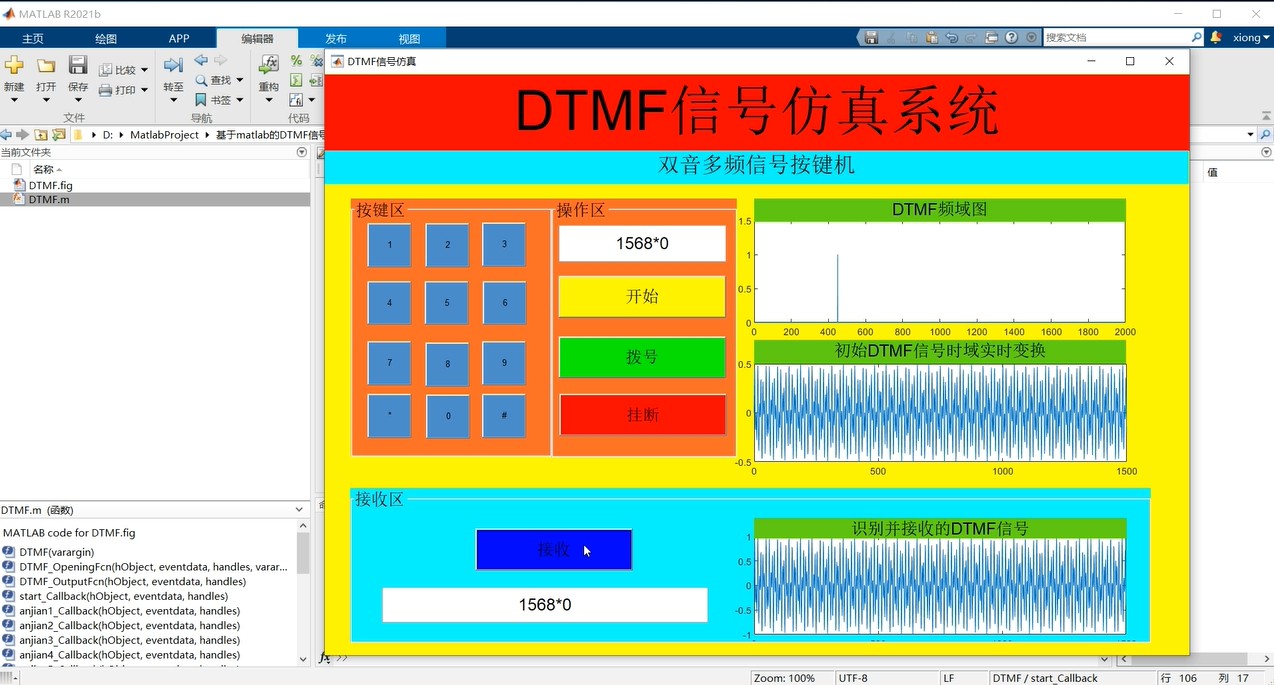Open the 当前文件夹 panel actions menu
This screenshot has height=685, width=1274.
pos(302,152)
